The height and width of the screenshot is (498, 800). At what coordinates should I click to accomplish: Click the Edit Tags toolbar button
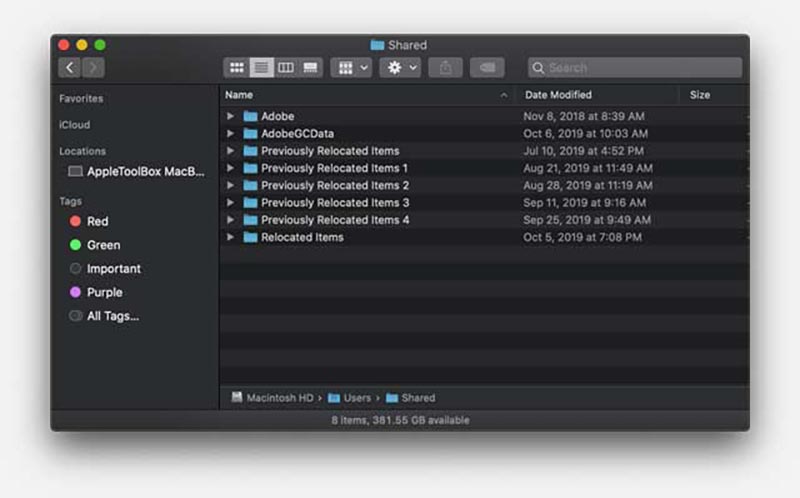(487, 68)
